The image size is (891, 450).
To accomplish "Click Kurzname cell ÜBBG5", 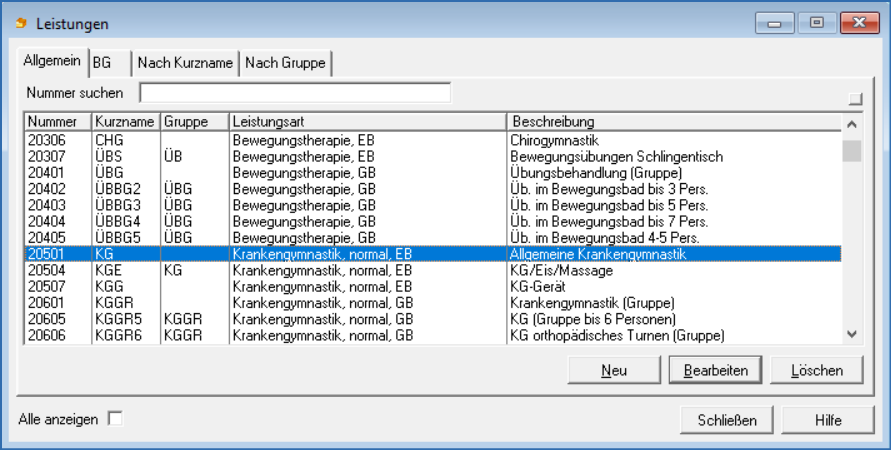I will tap(118, 238).
